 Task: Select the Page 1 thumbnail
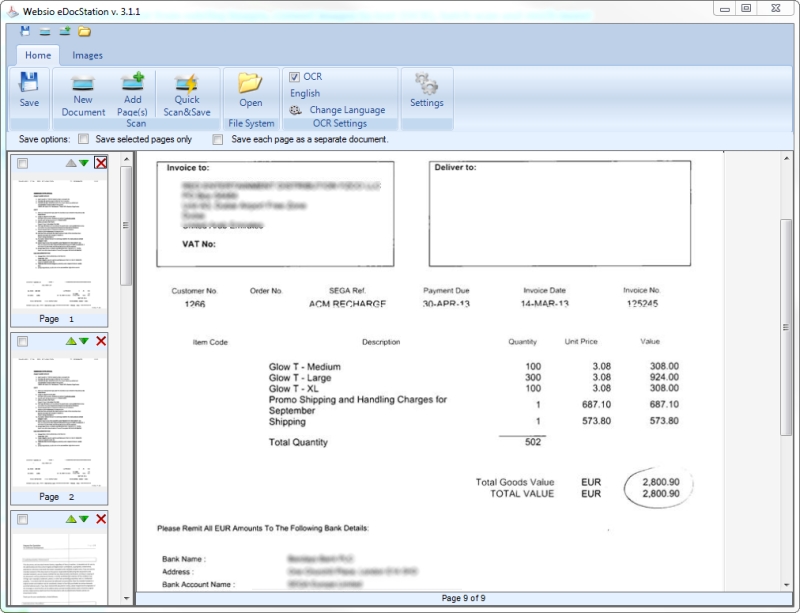pos(59,242)
